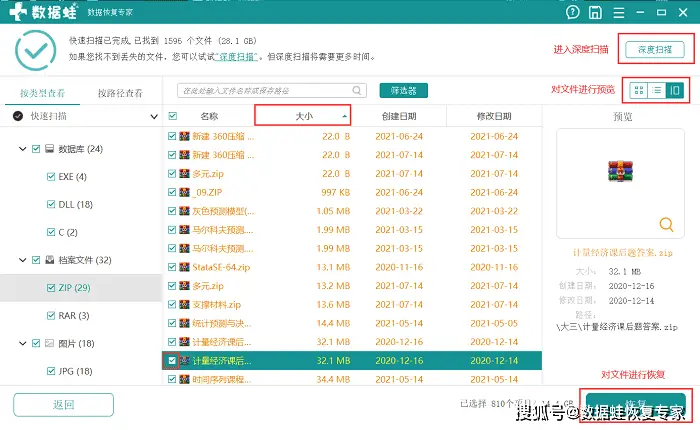This screenshot has height=430, width=700.
Task: Select the 灰色预测模型 file row
Action: click(352, 211)
